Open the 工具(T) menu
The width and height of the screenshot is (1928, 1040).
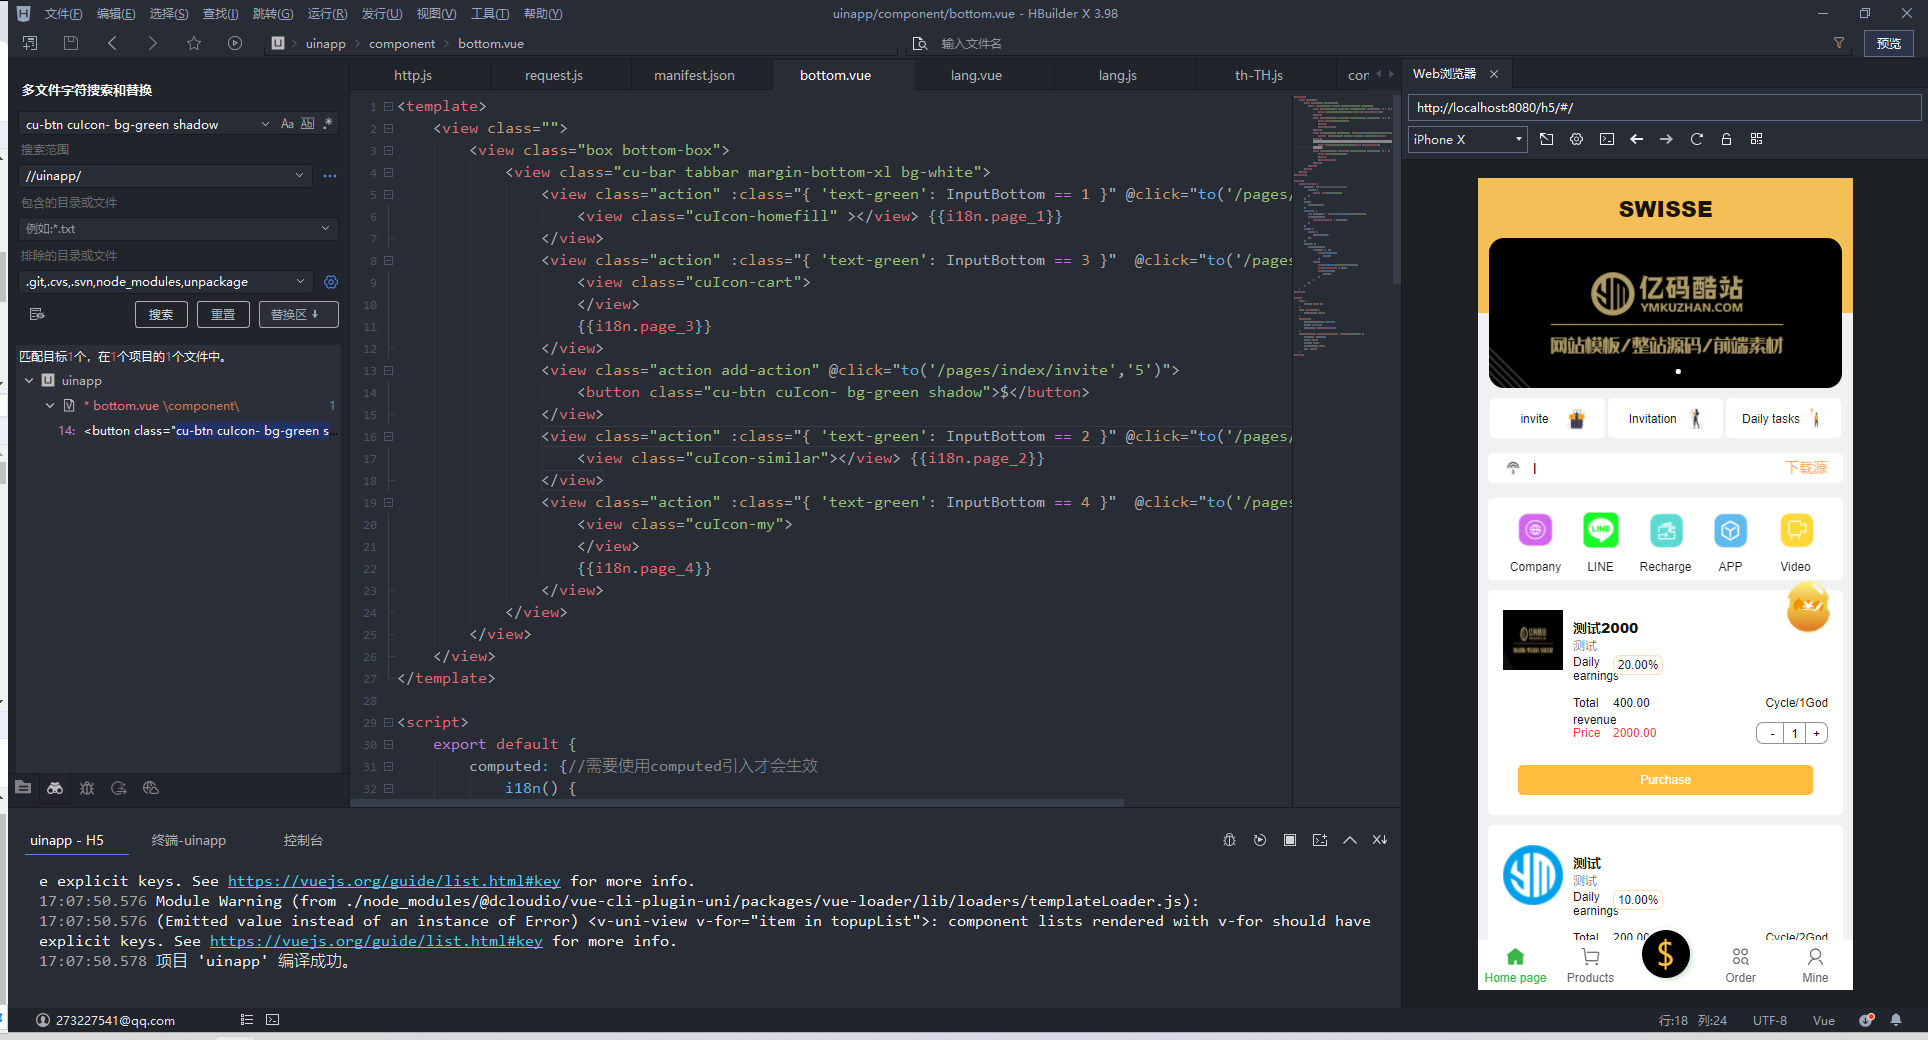(490, 14)
